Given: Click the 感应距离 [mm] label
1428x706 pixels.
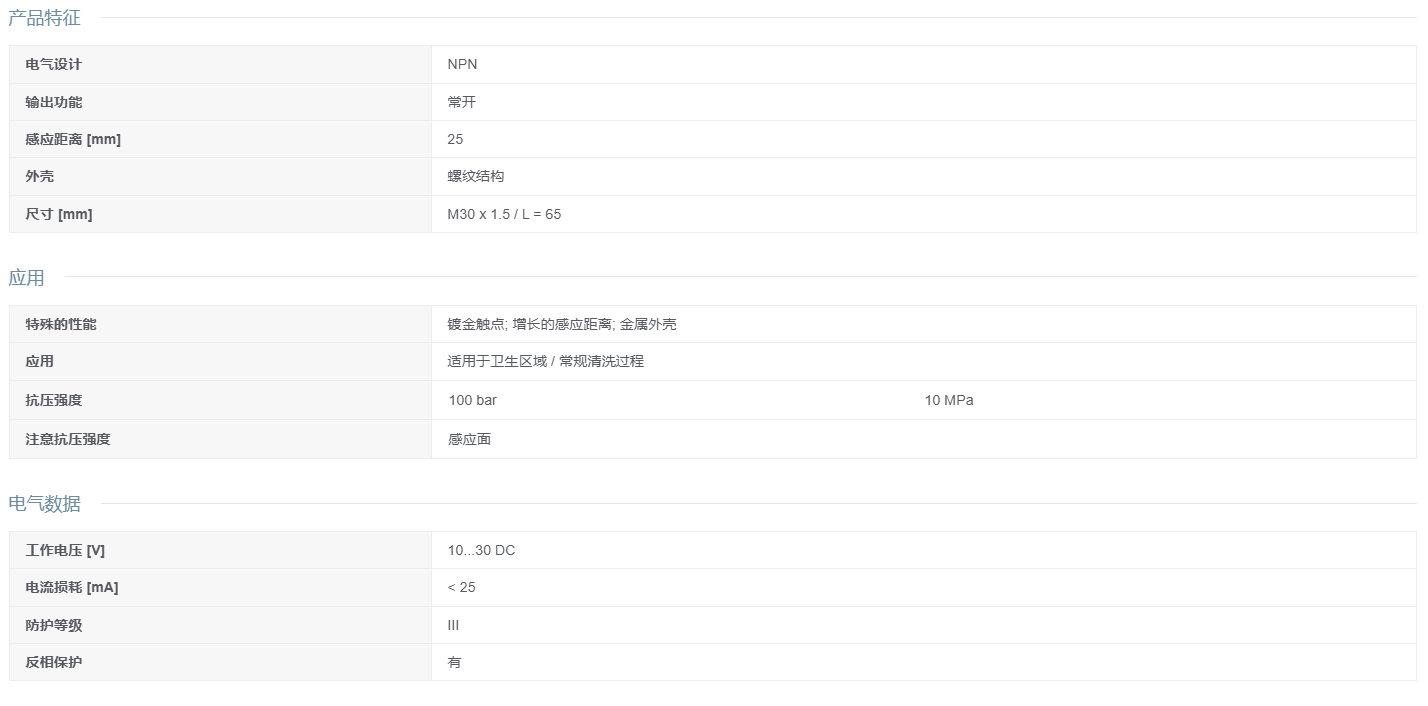Looking at the screenshot, I should point(73,139).
